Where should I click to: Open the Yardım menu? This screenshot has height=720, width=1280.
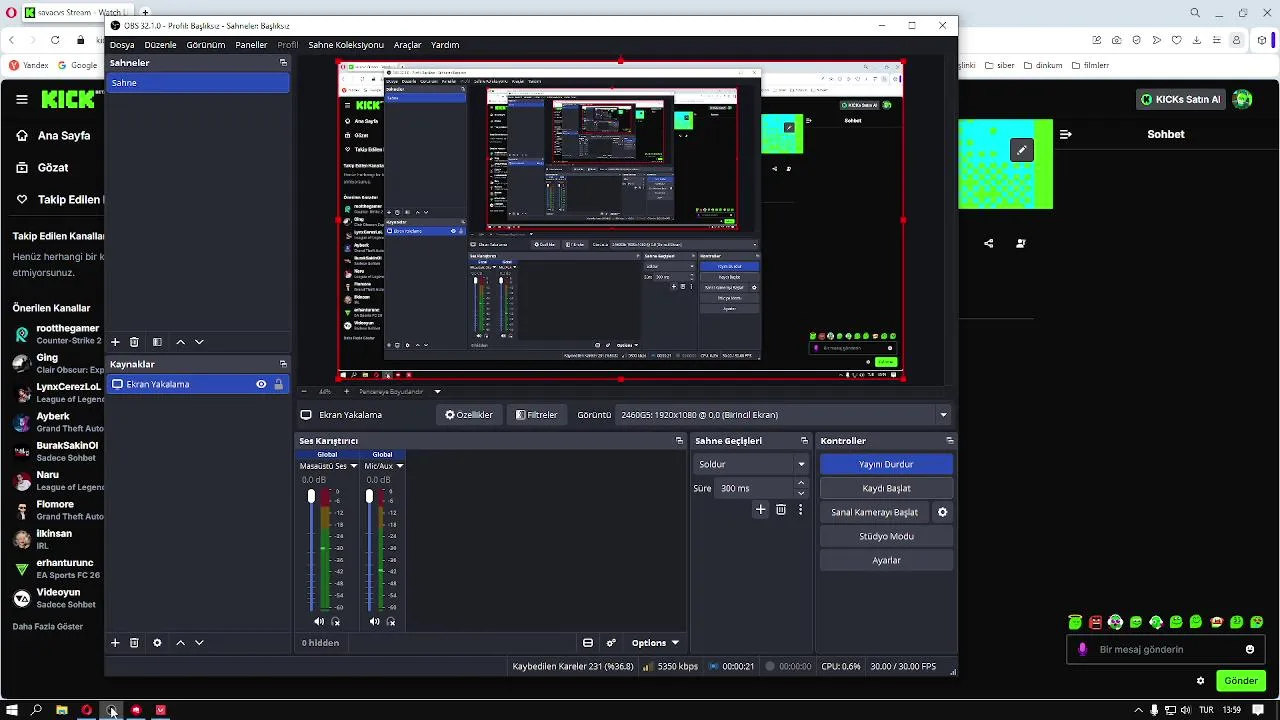[445, 45]
